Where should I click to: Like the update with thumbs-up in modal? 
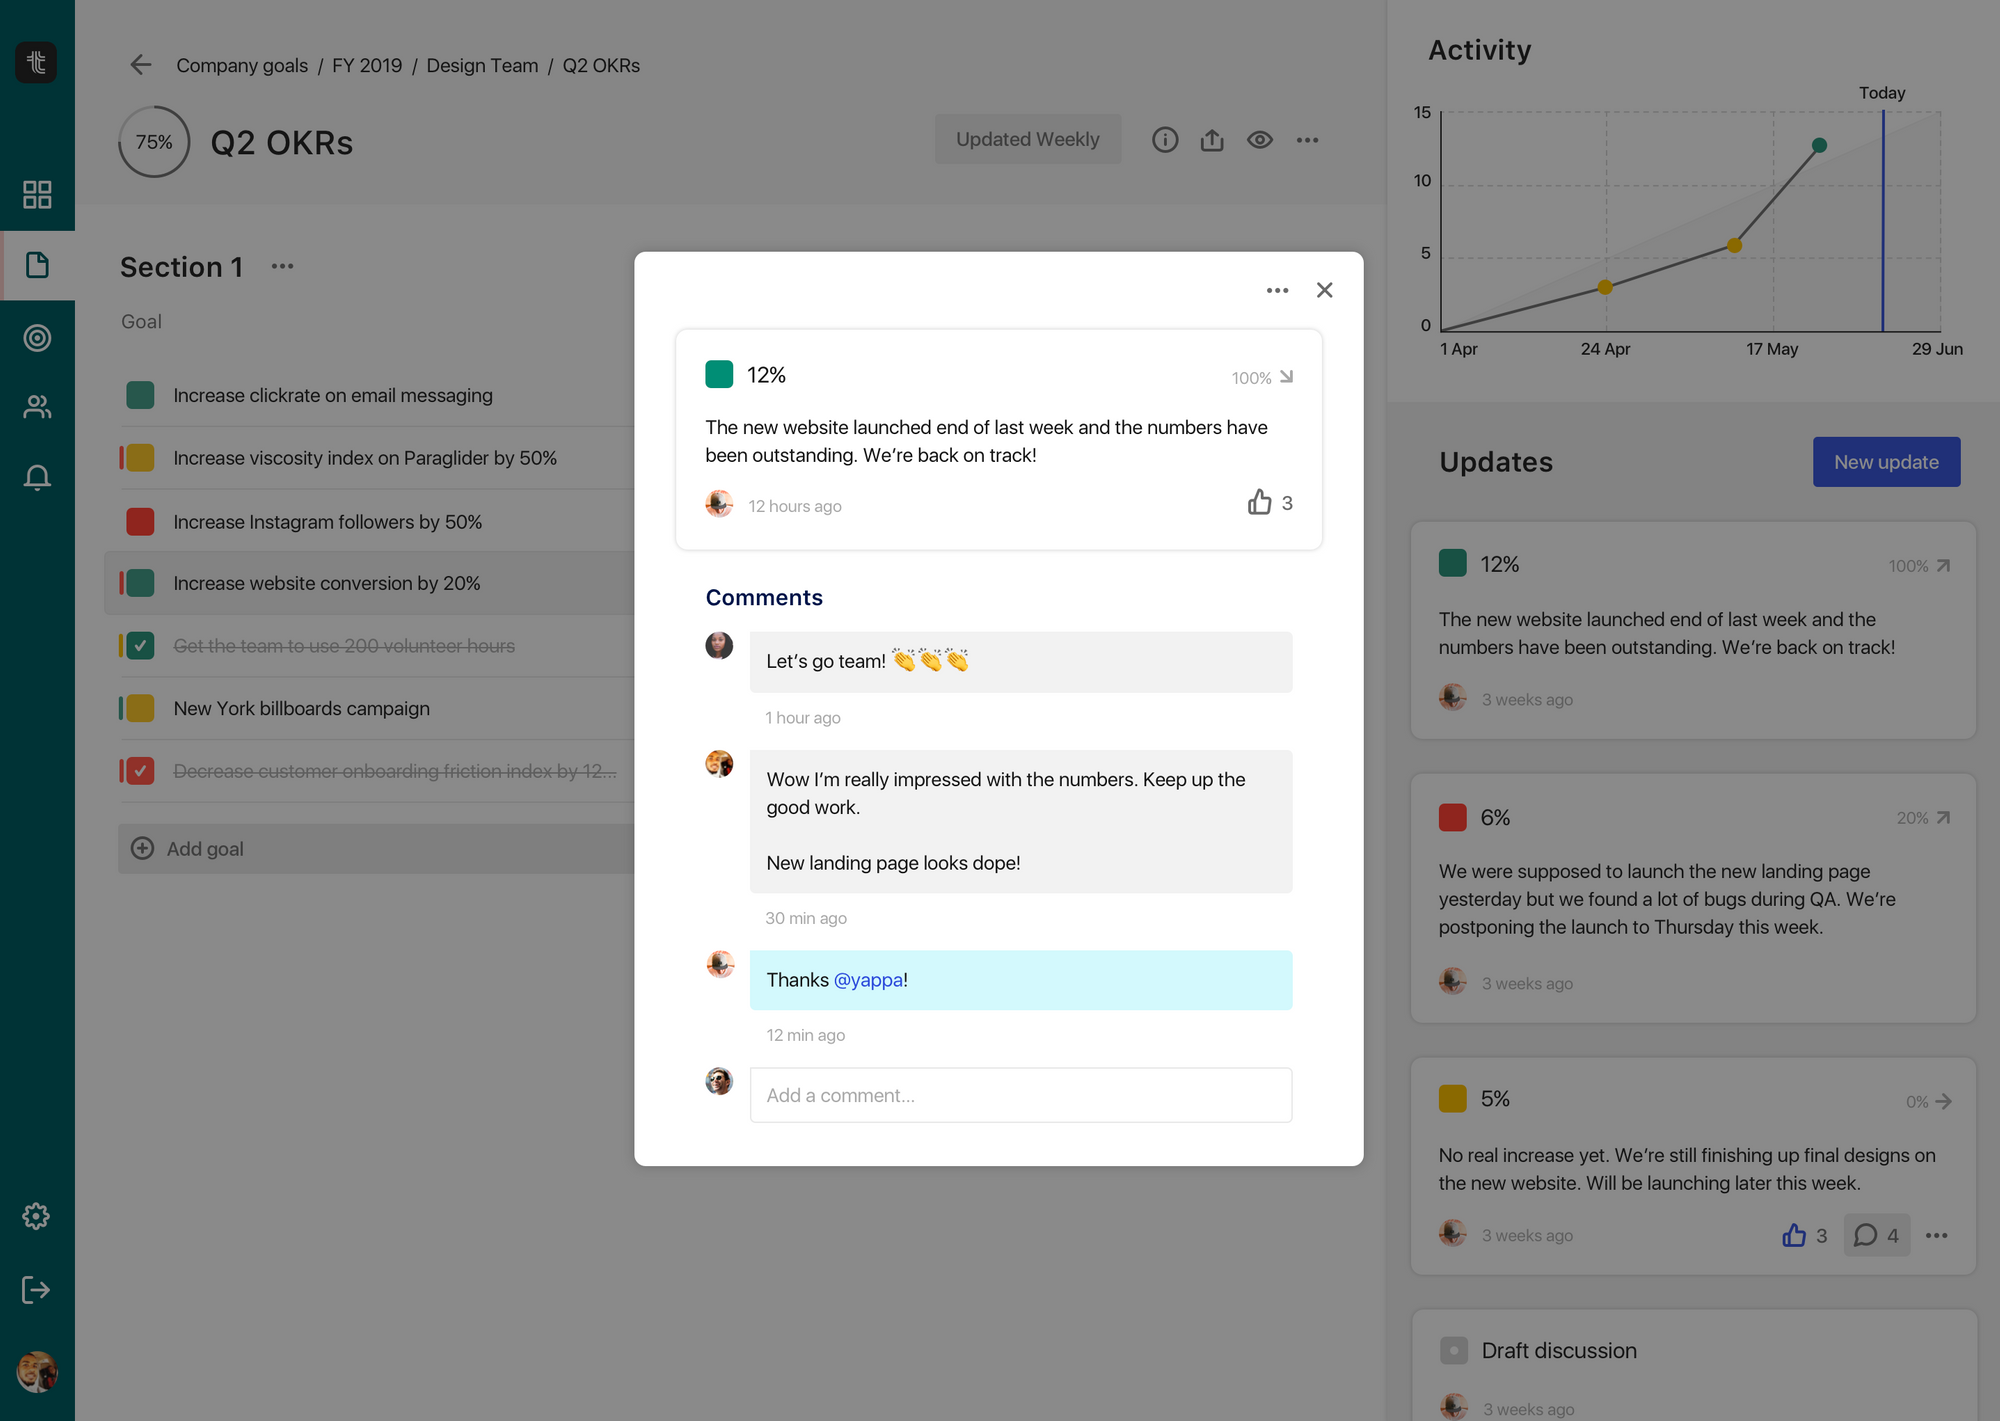[1259, 502]
